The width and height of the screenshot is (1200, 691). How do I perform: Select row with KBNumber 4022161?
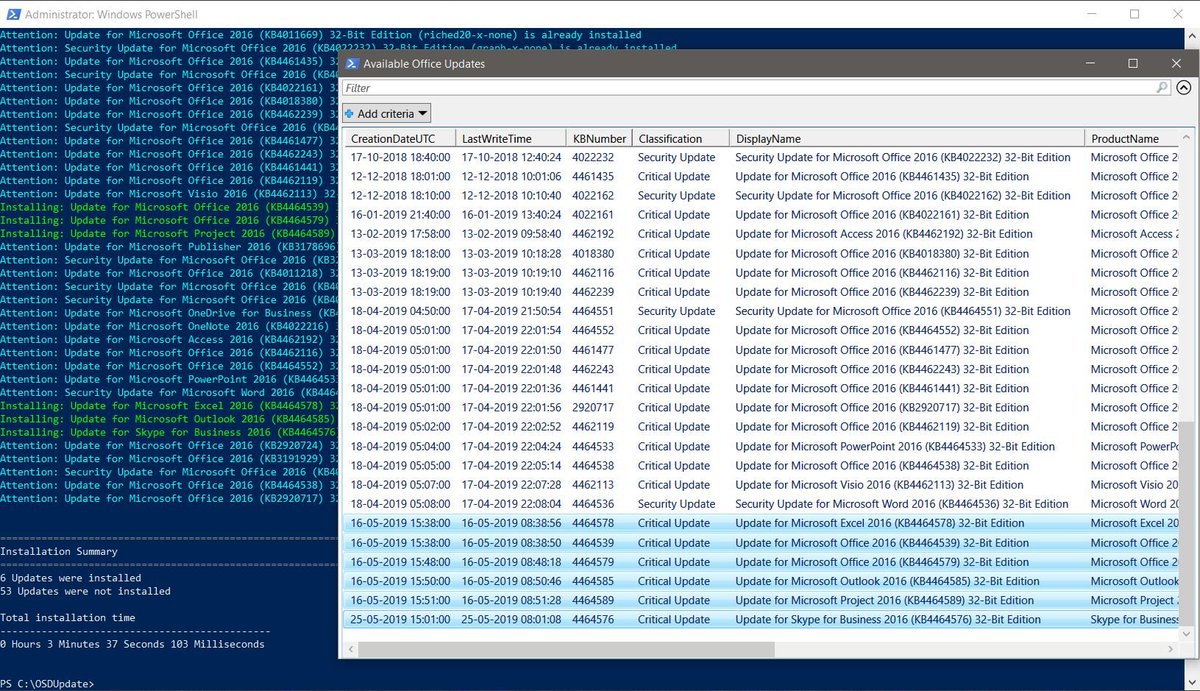(x=762, y=215)
